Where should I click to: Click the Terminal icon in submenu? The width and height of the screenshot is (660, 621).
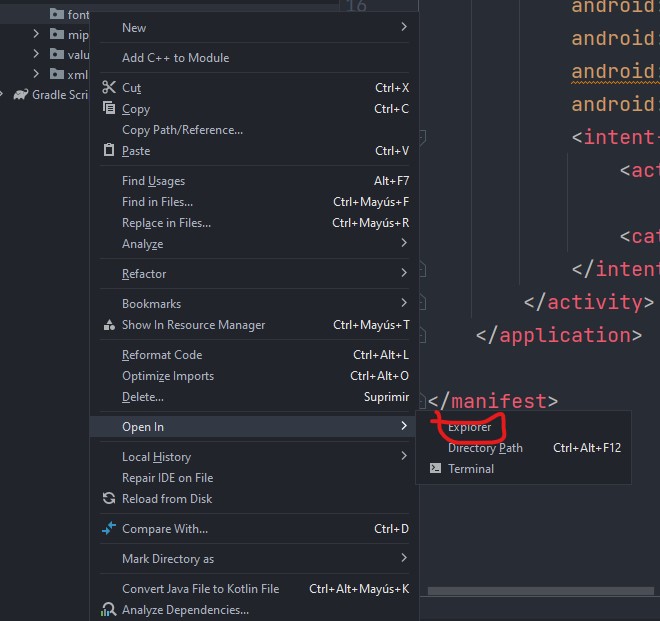pos(435,469)
